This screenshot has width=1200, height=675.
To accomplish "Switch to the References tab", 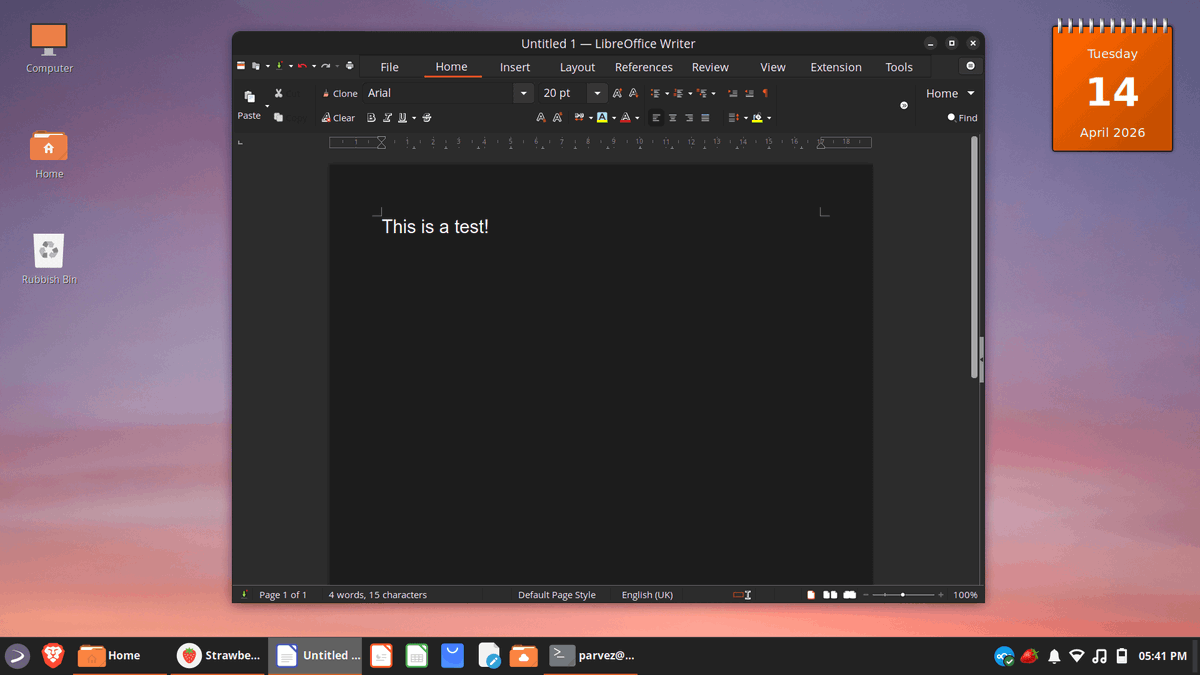I will tap(644, 67).
